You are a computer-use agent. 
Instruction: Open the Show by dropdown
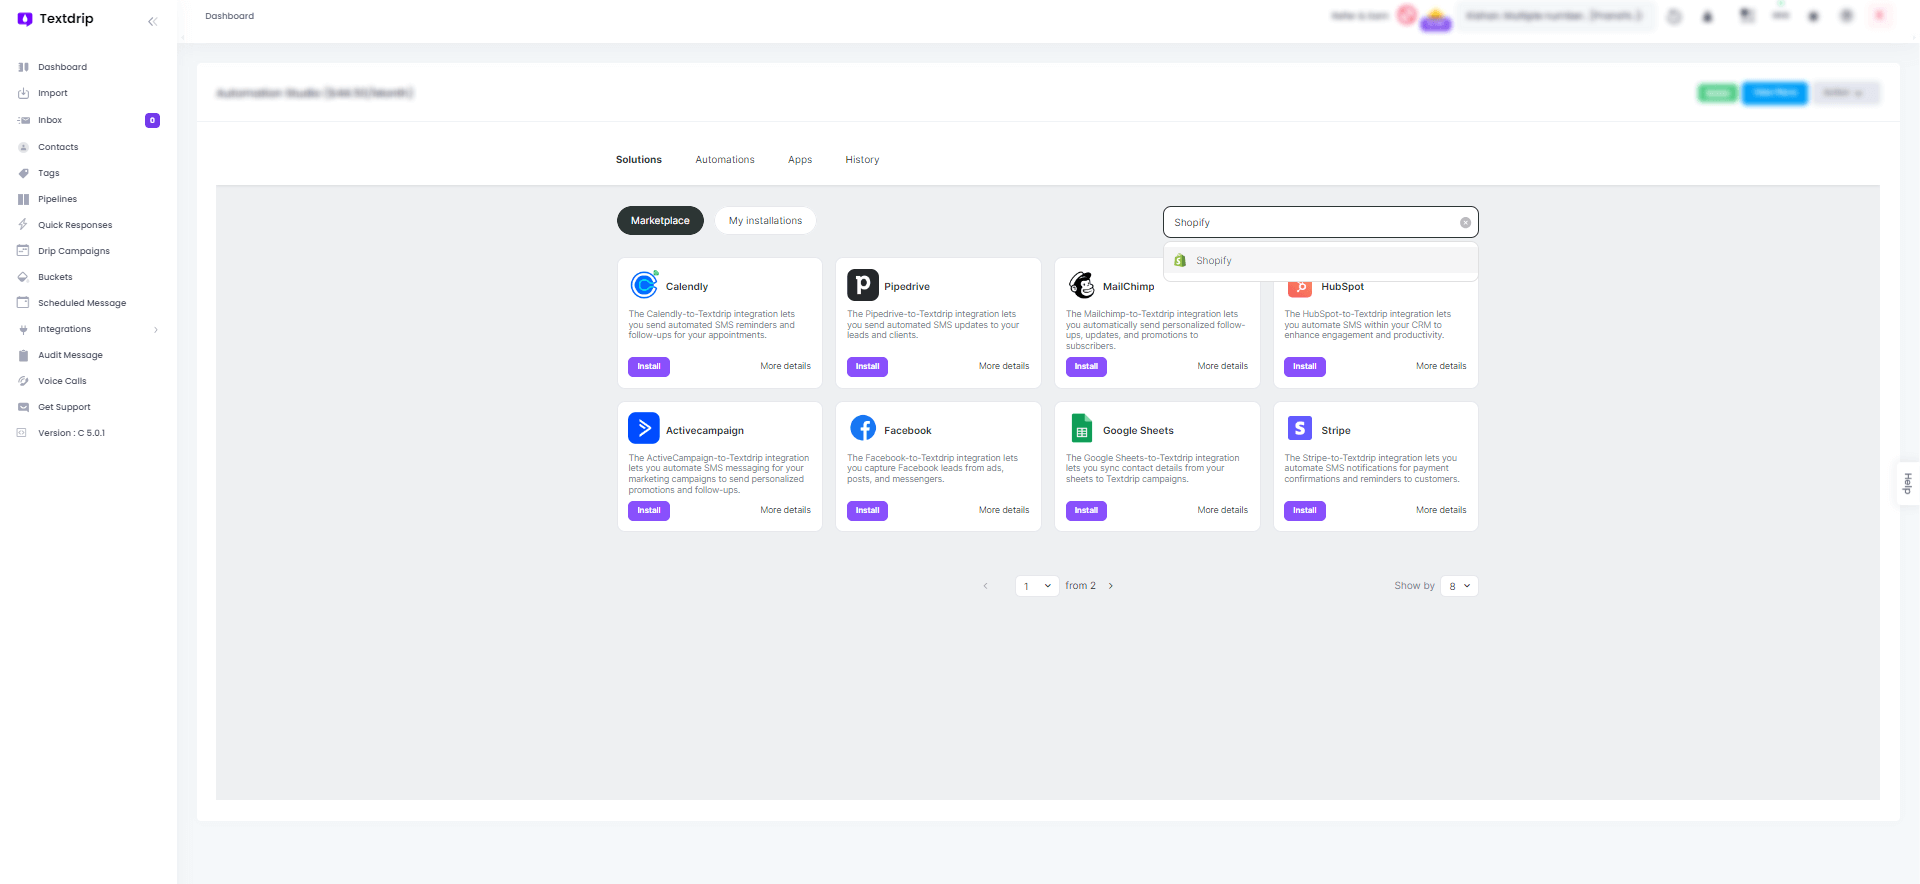coord(1459,586)
